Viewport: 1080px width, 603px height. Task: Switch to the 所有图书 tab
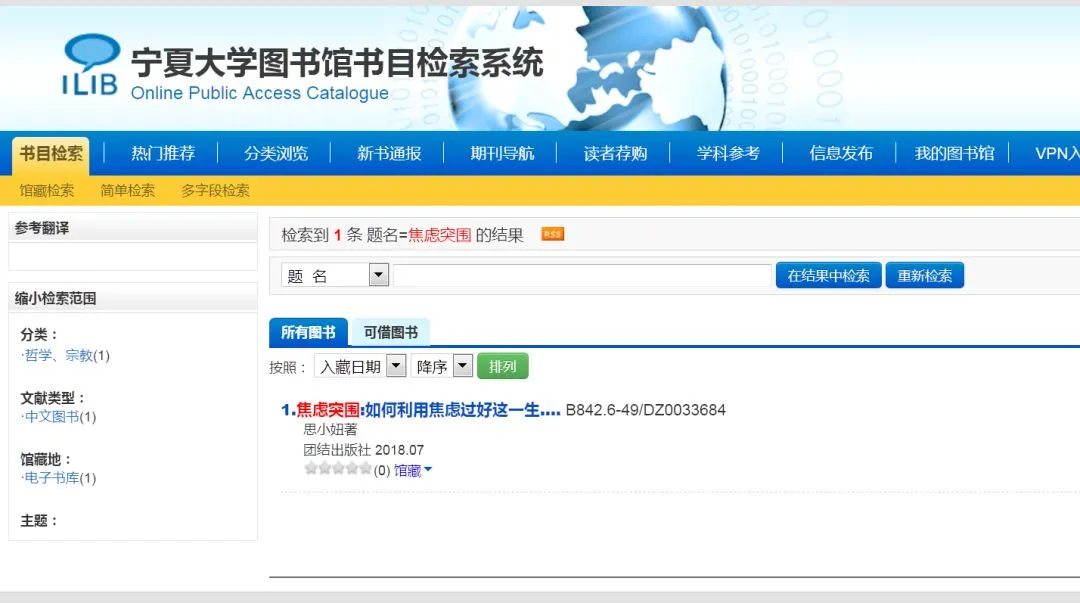pos(308,332)
